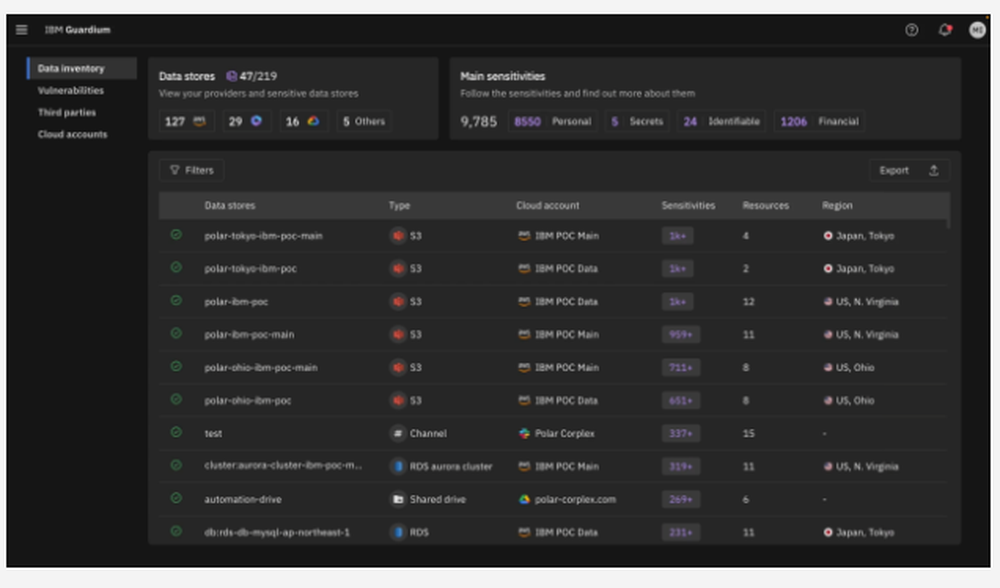
Task: Select the 5 Secrets sensitivity chip
Action: point(637,121)
